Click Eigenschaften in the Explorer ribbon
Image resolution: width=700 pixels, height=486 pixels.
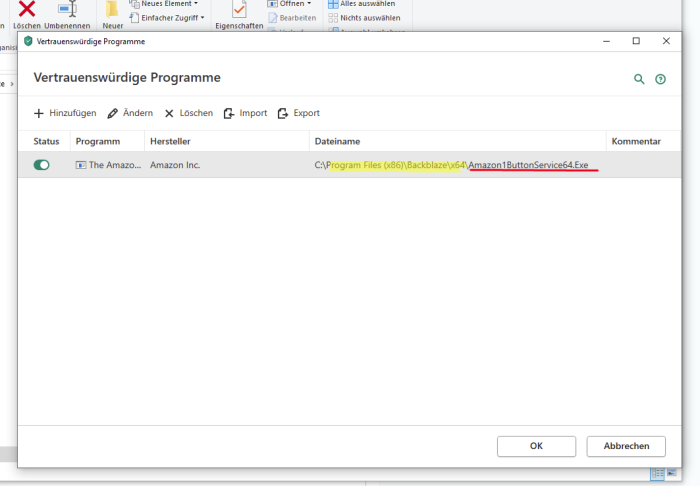click(x=239, y=16)
